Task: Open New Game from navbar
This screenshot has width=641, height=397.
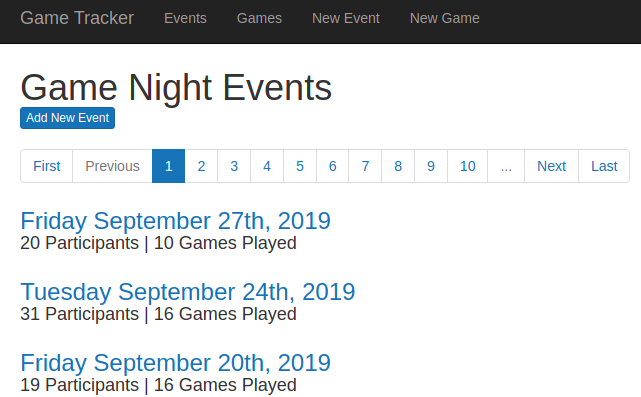Action: coord(445,18)
